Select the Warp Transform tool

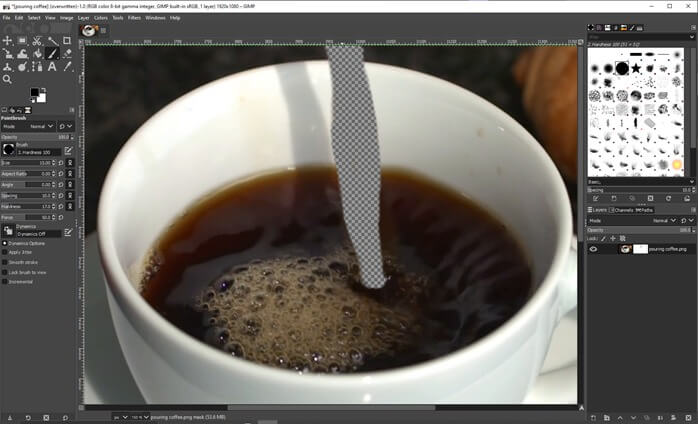pos(22,54)
